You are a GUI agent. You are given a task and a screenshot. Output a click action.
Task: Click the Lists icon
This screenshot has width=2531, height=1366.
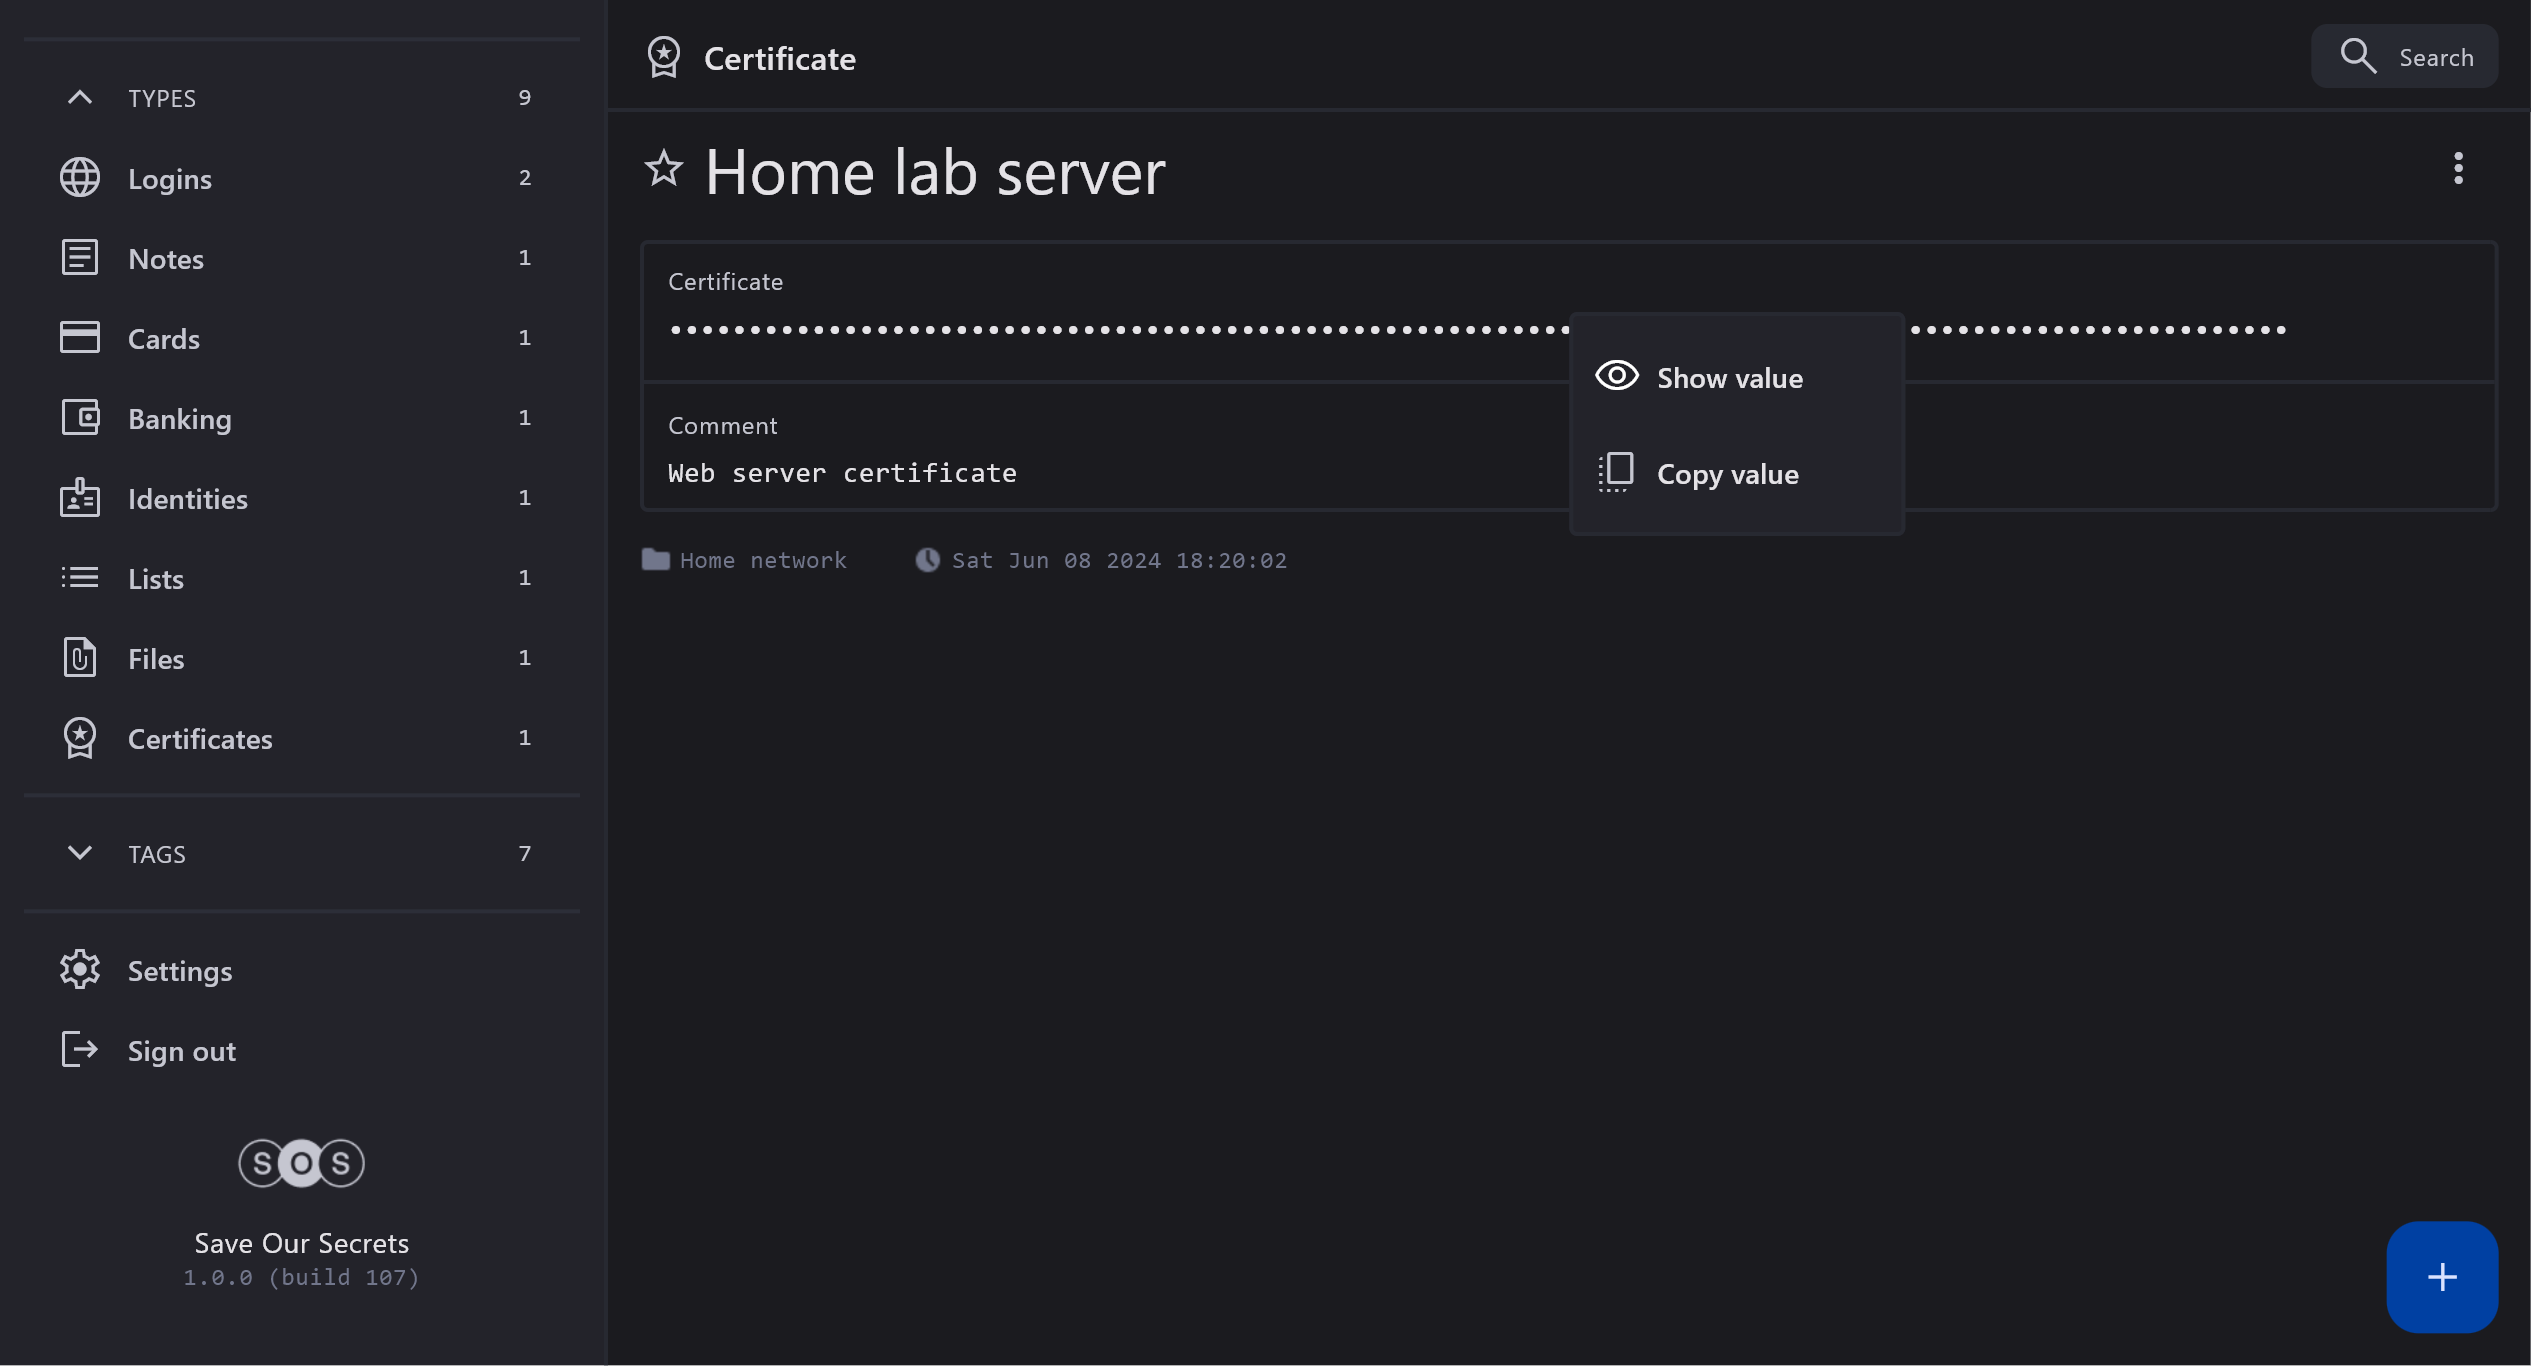[x=80, y=578]
